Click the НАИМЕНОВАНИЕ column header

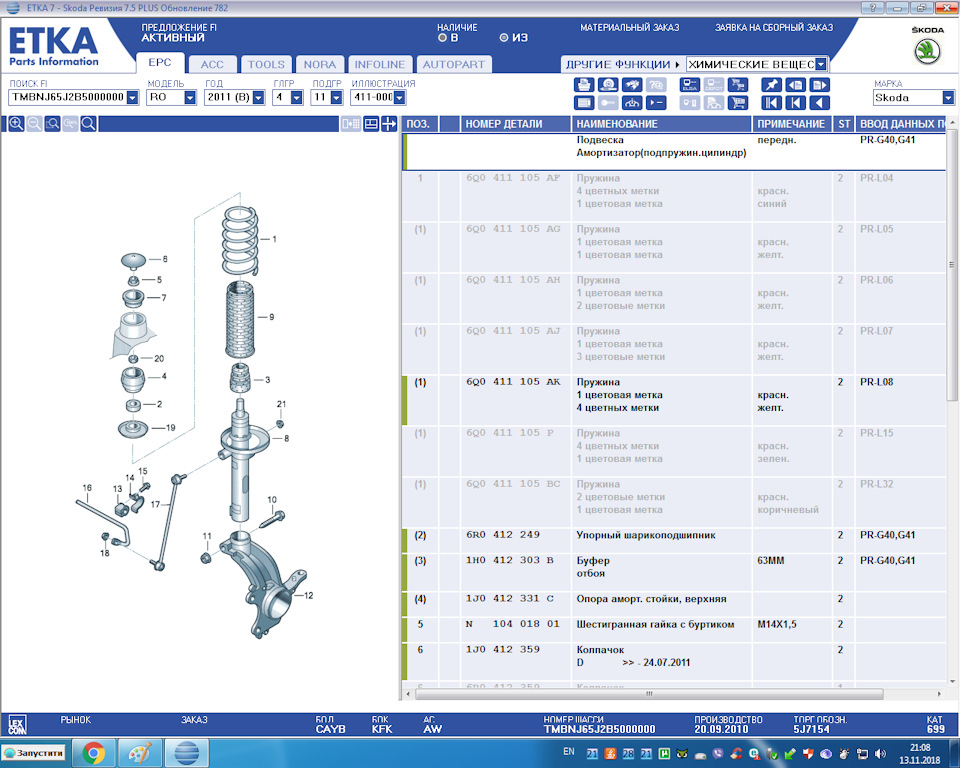661,124
